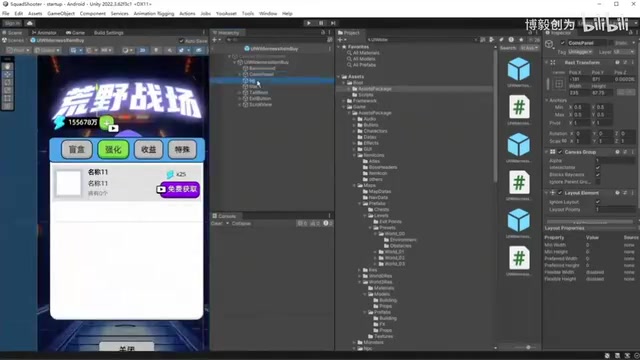Click the Hierarchy add plus icon
The height and width of the screenshot is (360, 640).
coord(215,40)
